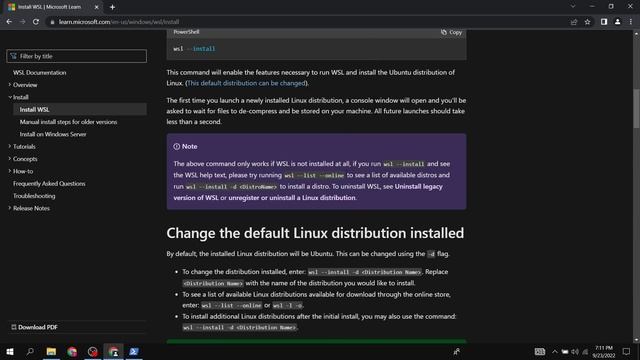Close the Install WSL tab
This screenshot has height=360, width=640.
click(x=97, y=7)
